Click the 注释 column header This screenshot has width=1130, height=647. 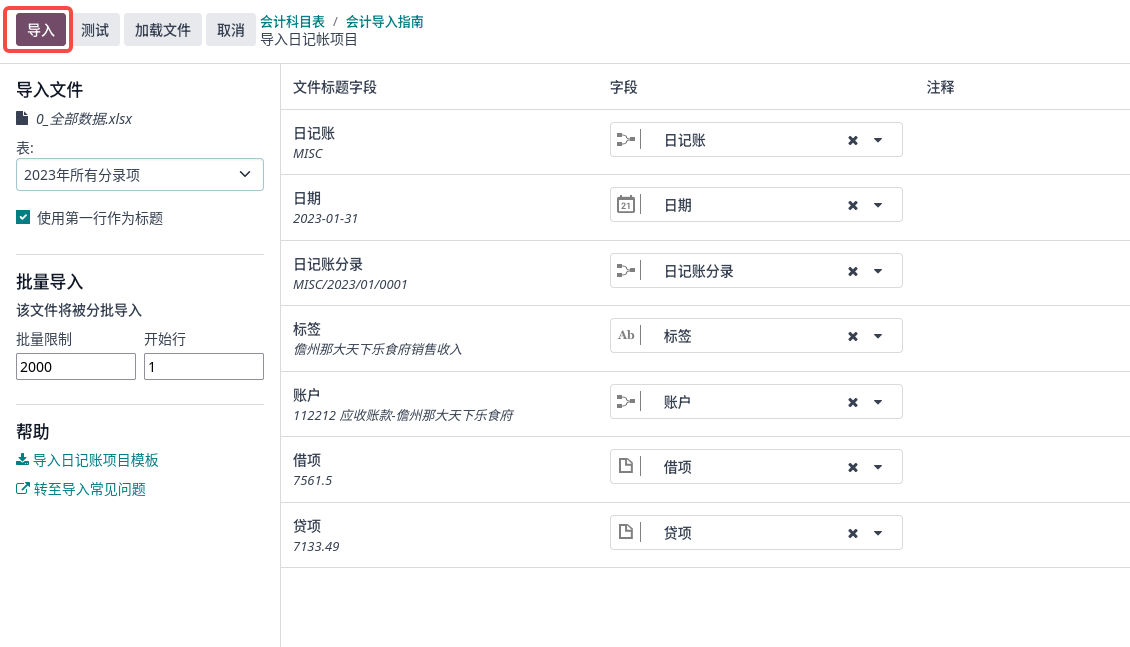point(940,87)
